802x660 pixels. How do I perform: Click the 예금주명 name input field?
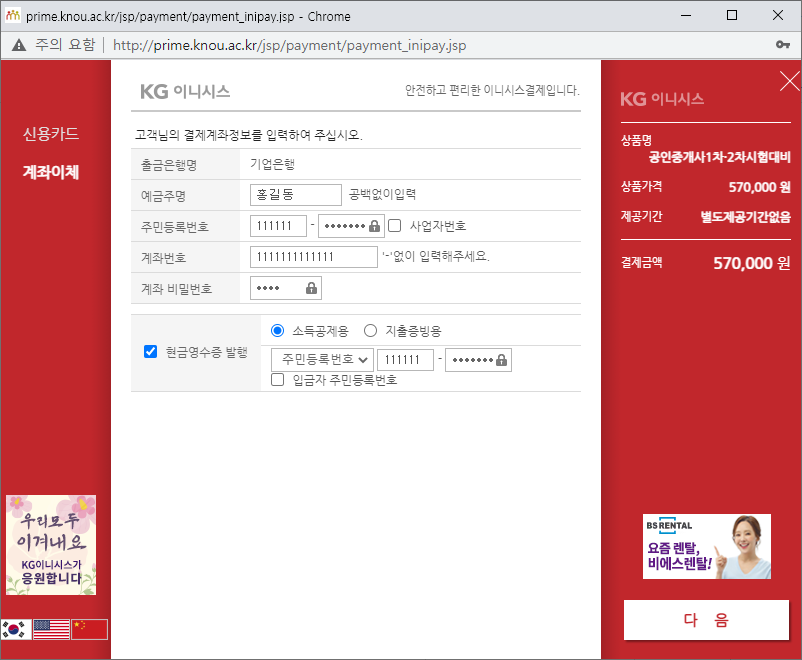pyautogui.click(x=294, y=194)
